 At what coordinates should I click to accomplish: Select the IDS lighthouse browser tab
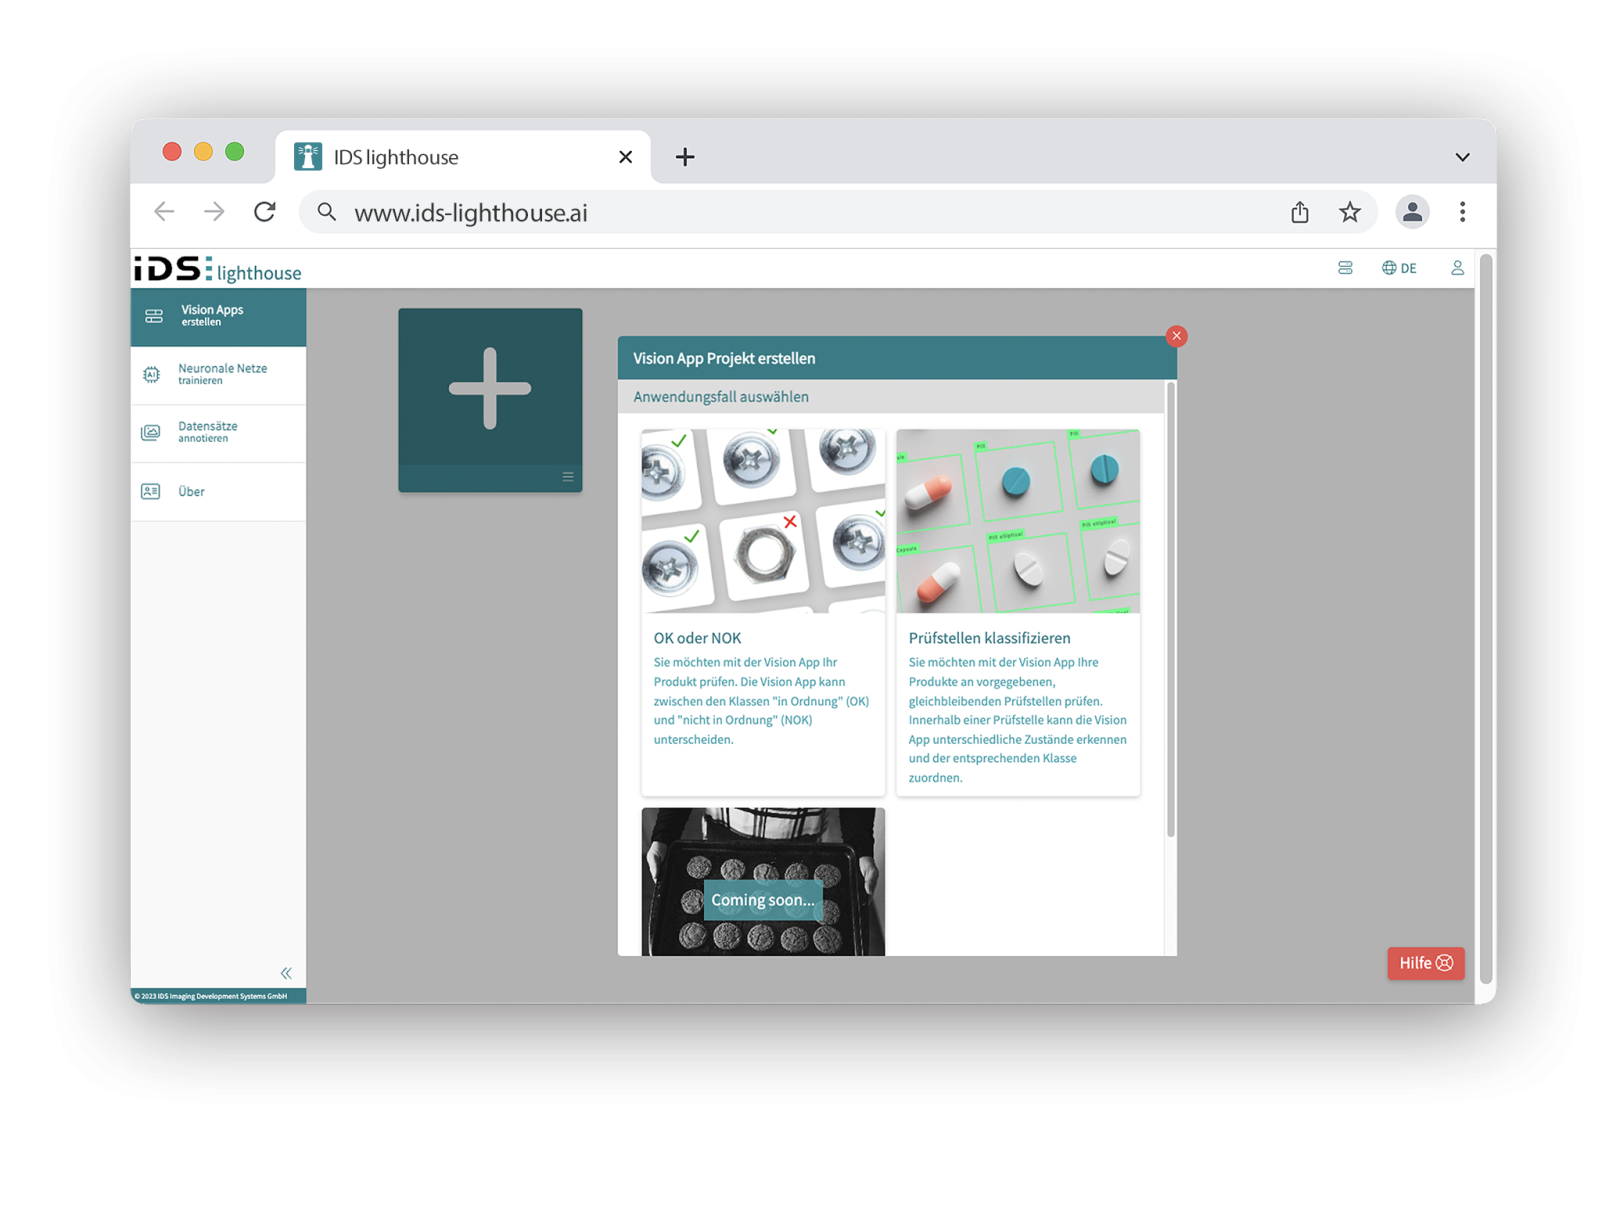coord(462,157)
